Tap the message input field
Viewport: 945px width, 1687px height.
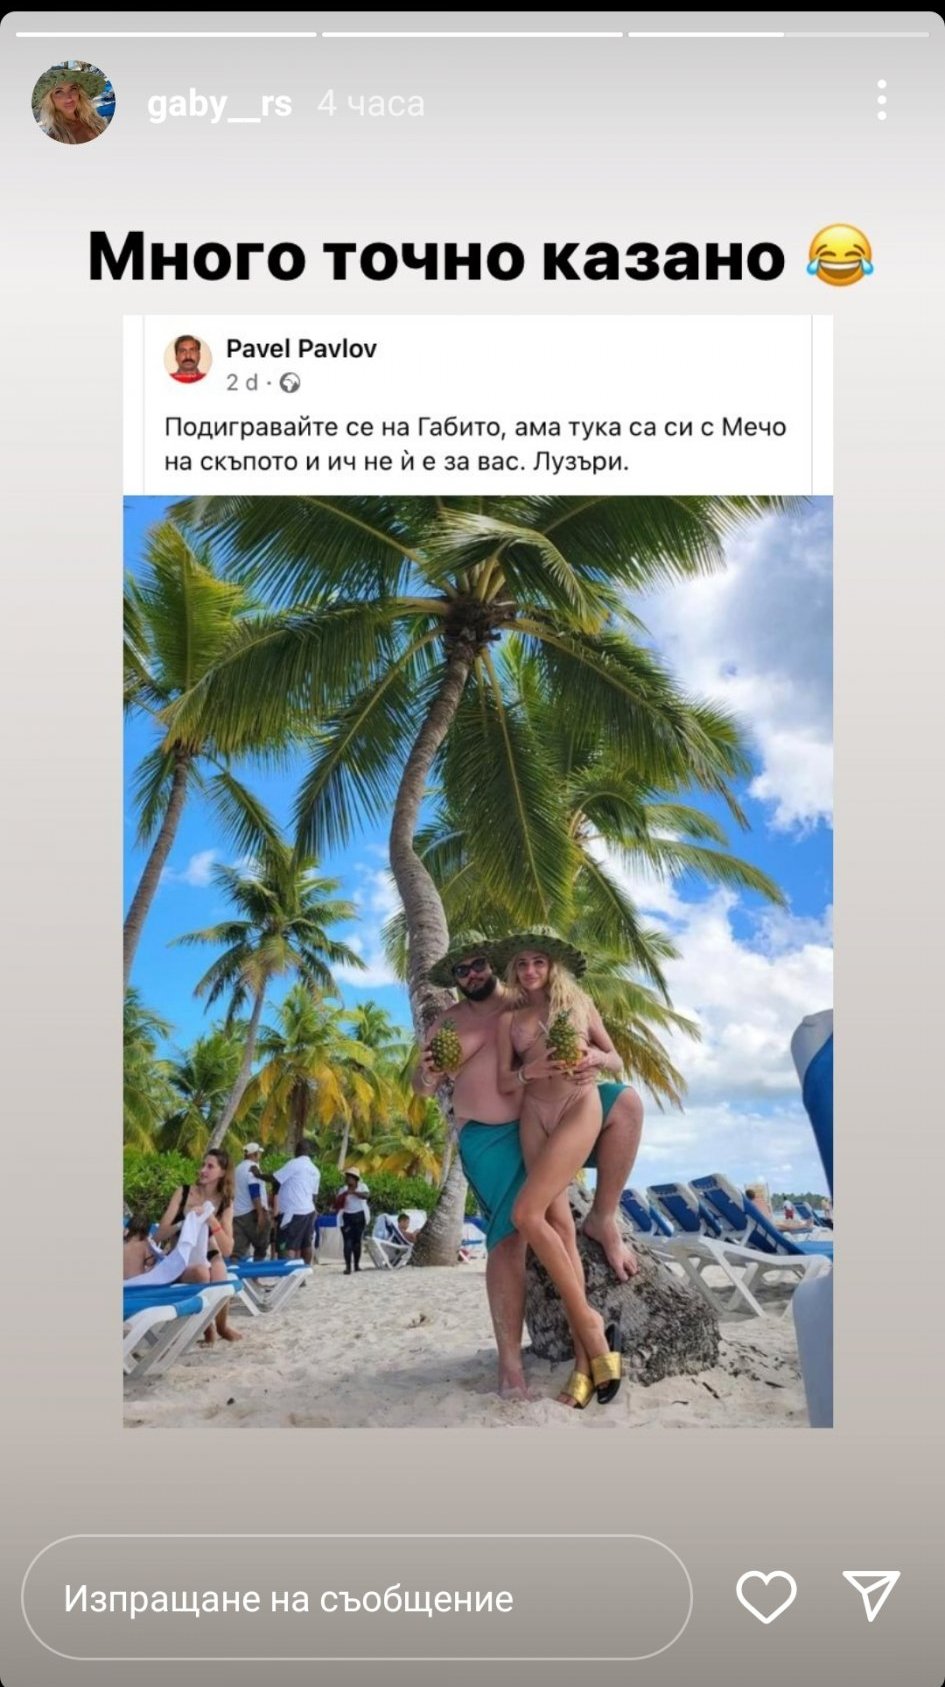pos(356,1598)
